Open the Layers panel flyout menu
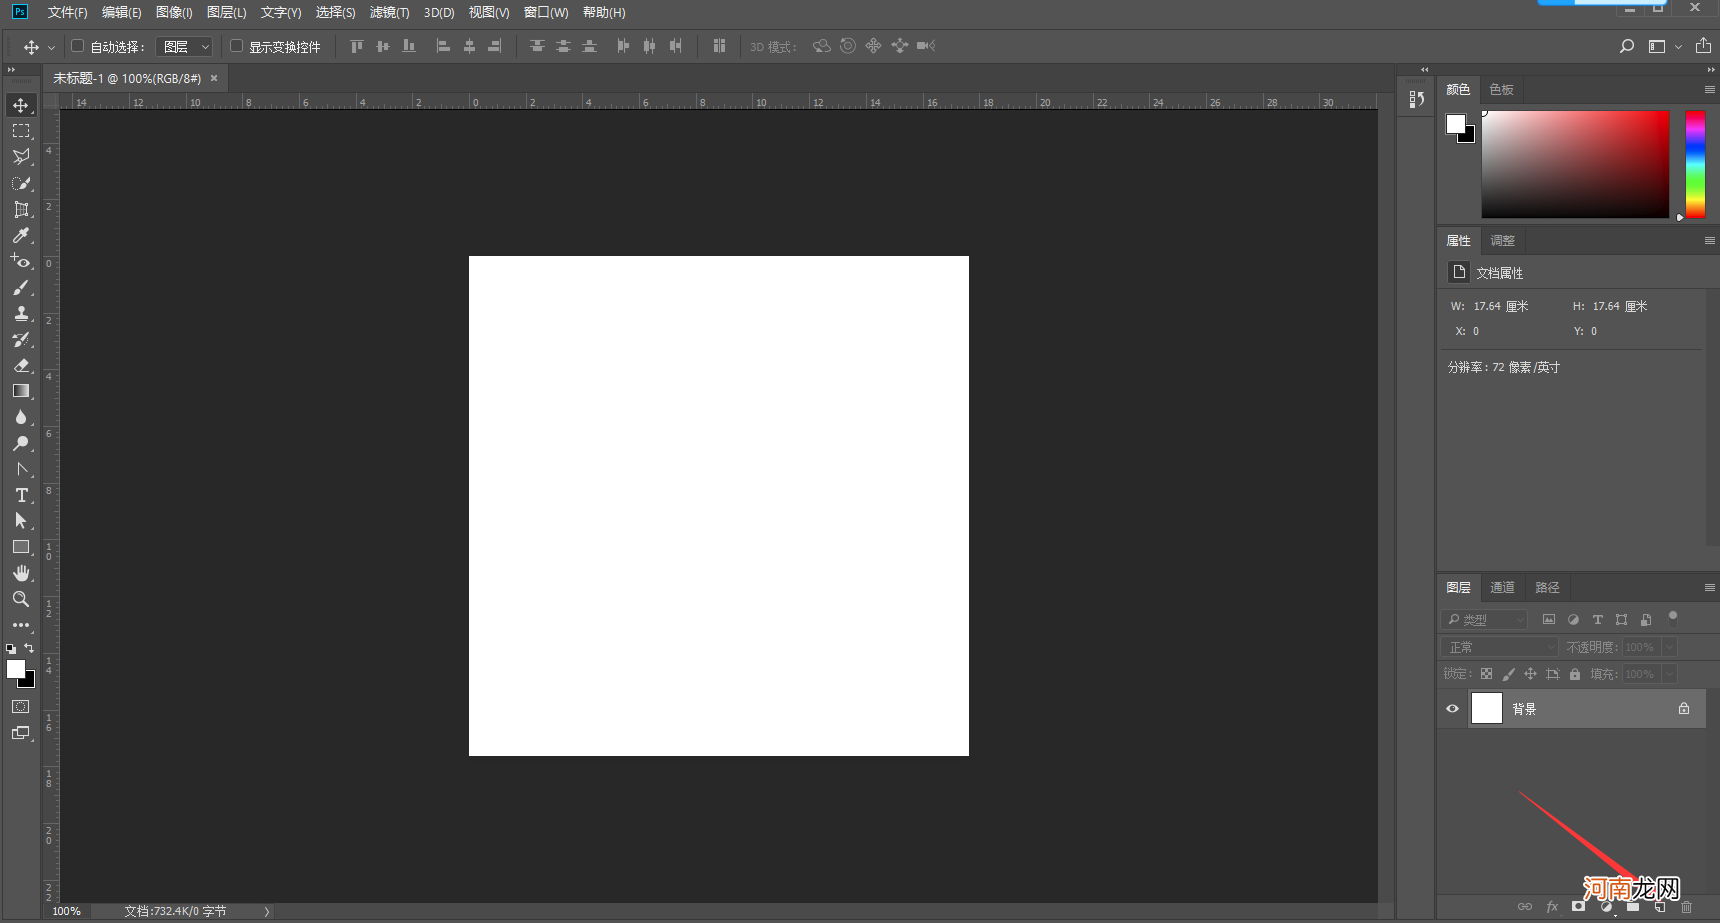1720x923 pixels. [x=1709, y=587]
